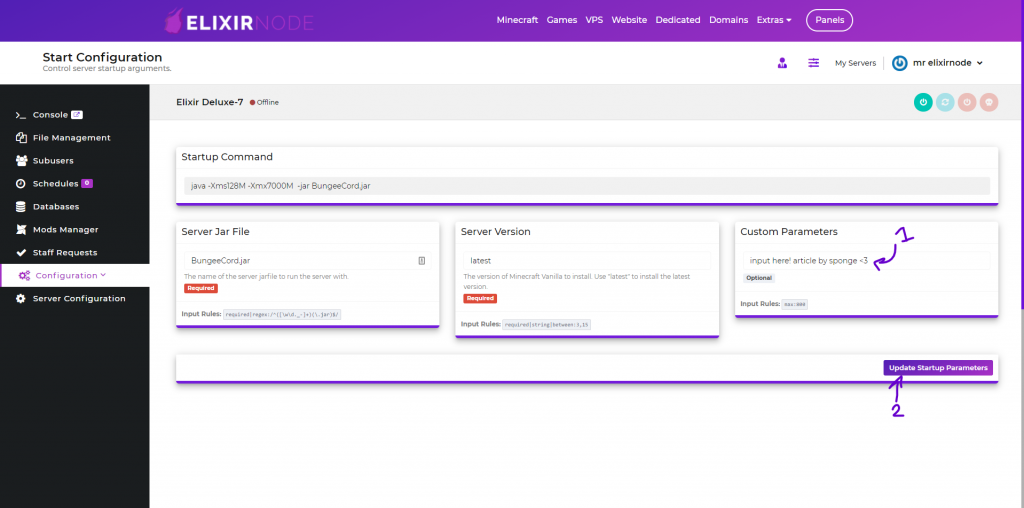The width and height of the screenshot is (1024, 508).
Task: Open Databases section
Action: point(56,206)
